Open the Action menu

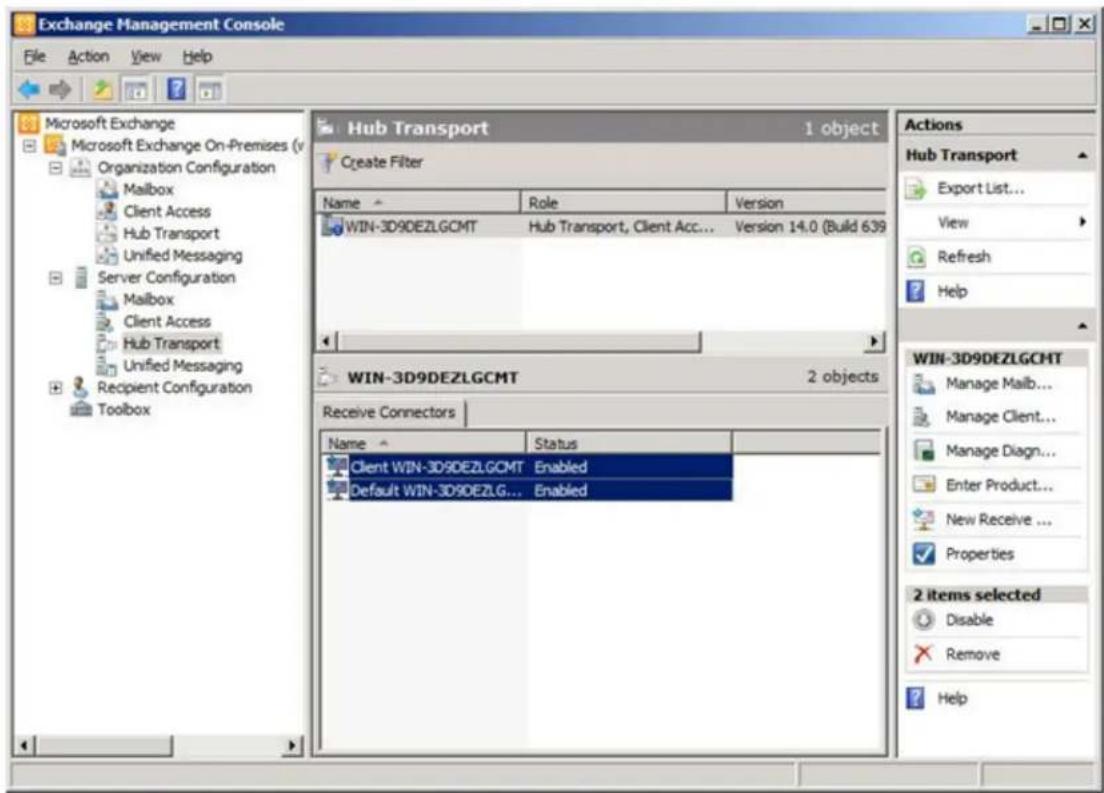[88, 56]
